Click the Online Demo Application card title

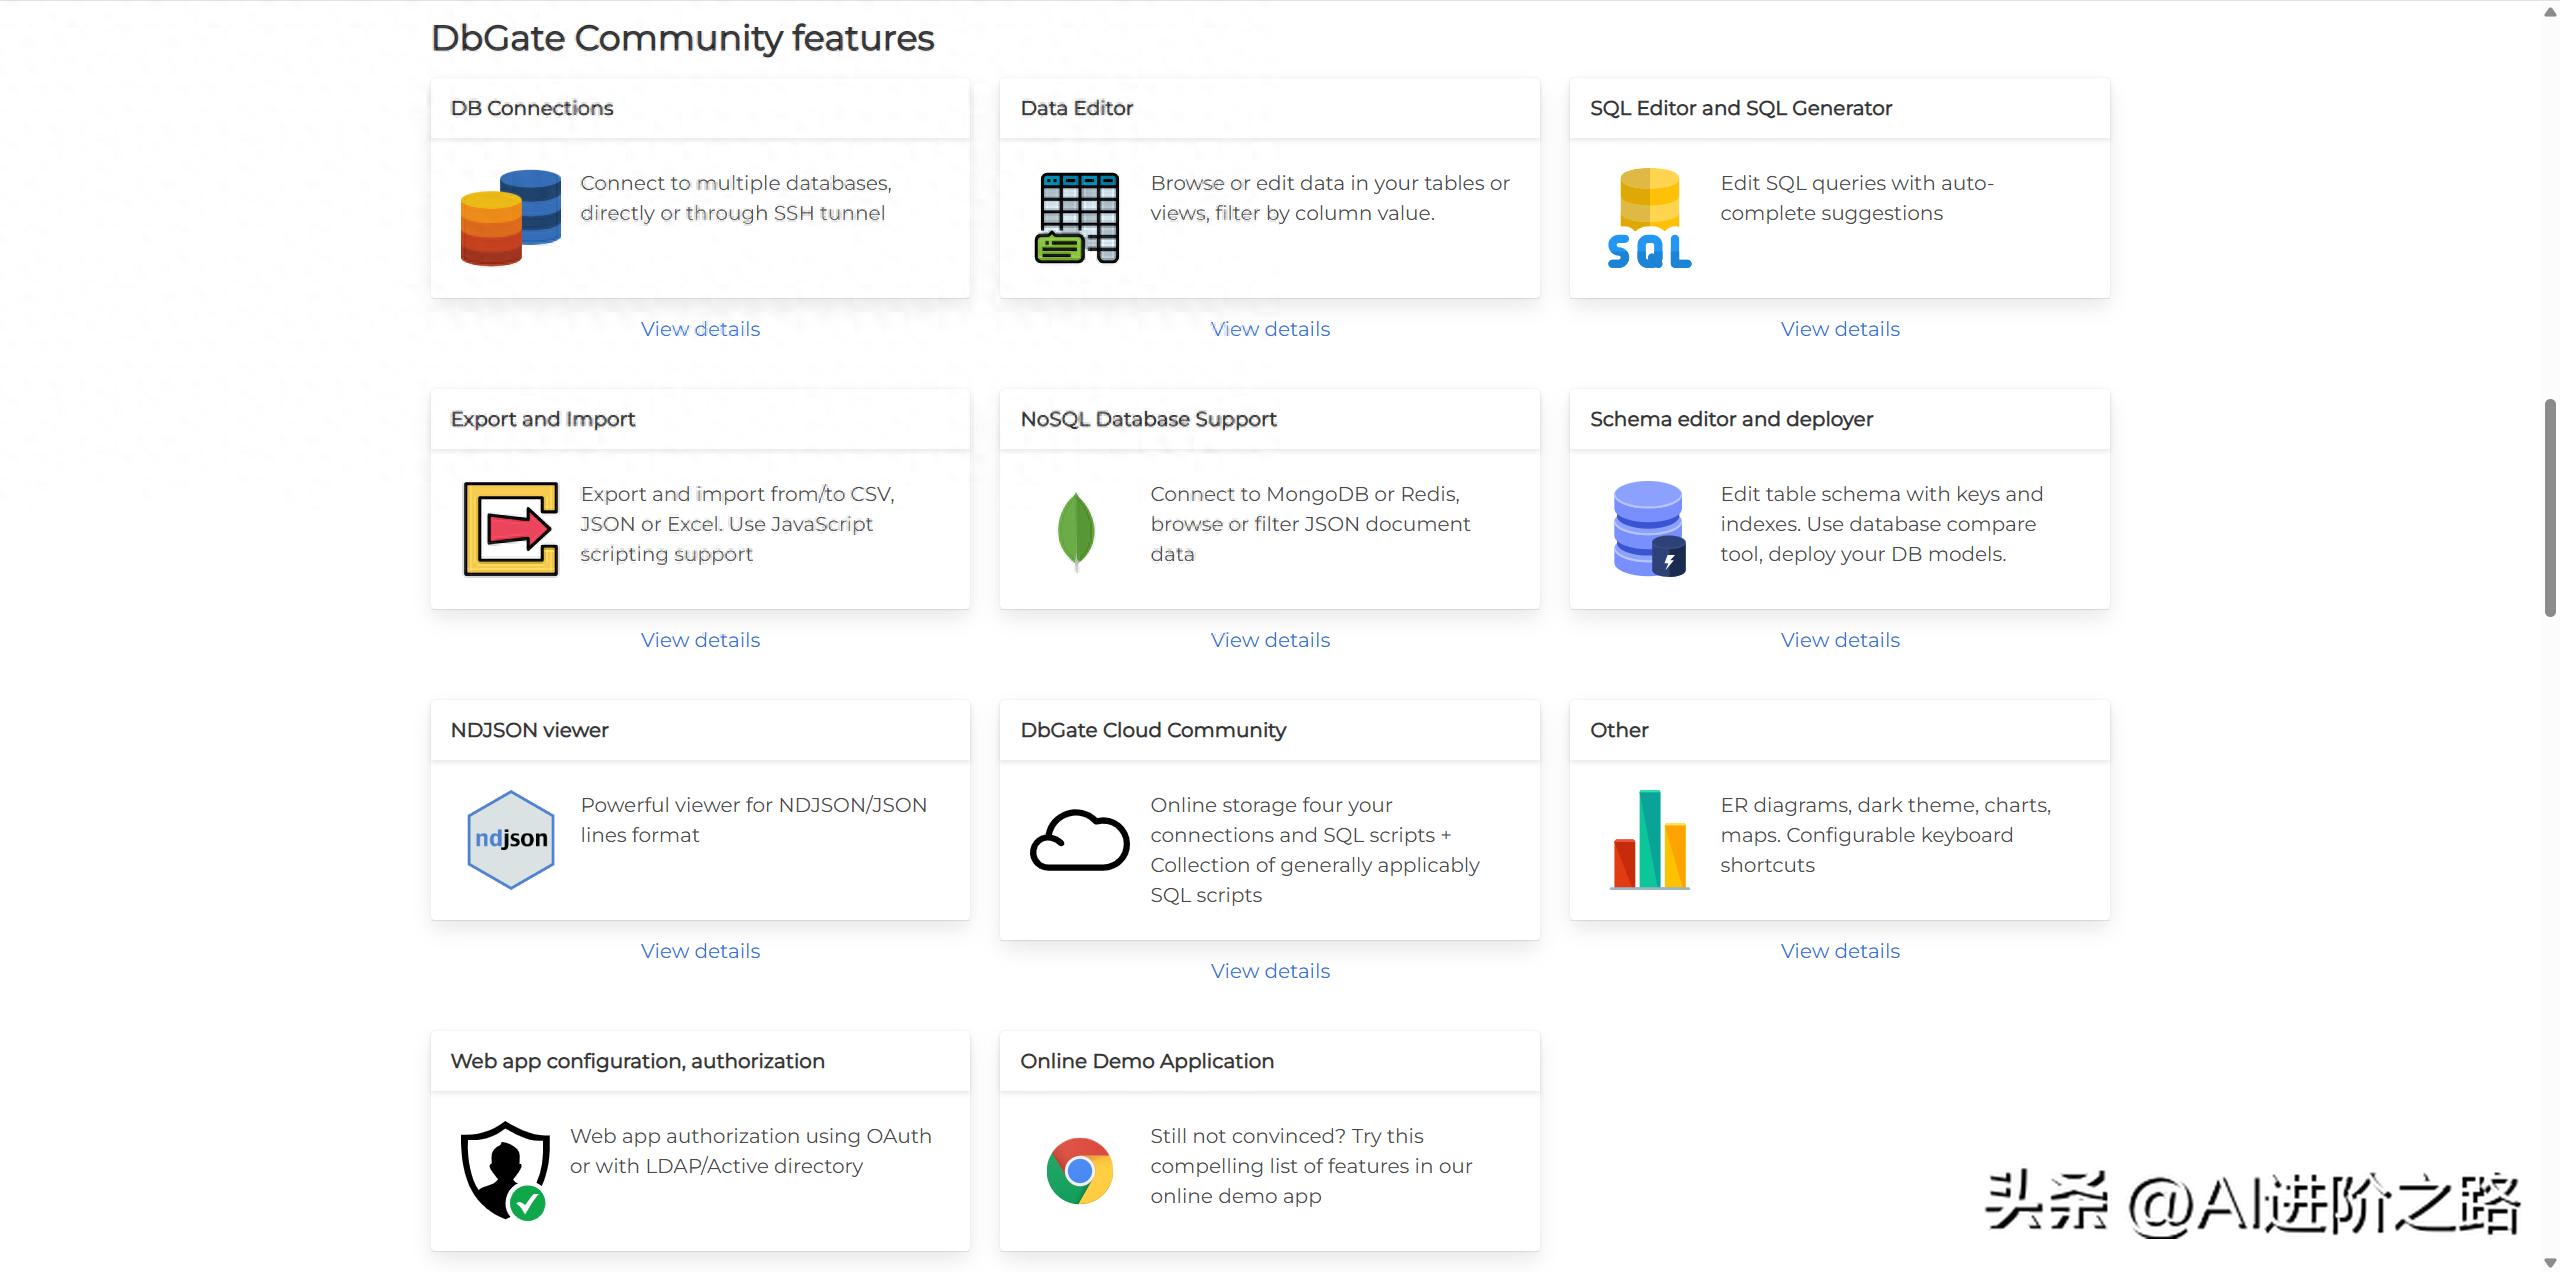click(1147, 1061)
